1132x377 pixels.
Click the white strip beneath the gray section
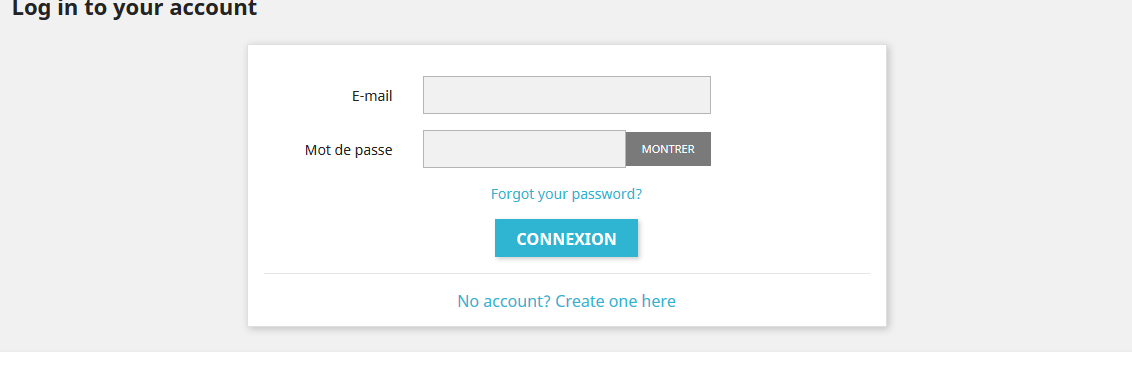(566, 365)
